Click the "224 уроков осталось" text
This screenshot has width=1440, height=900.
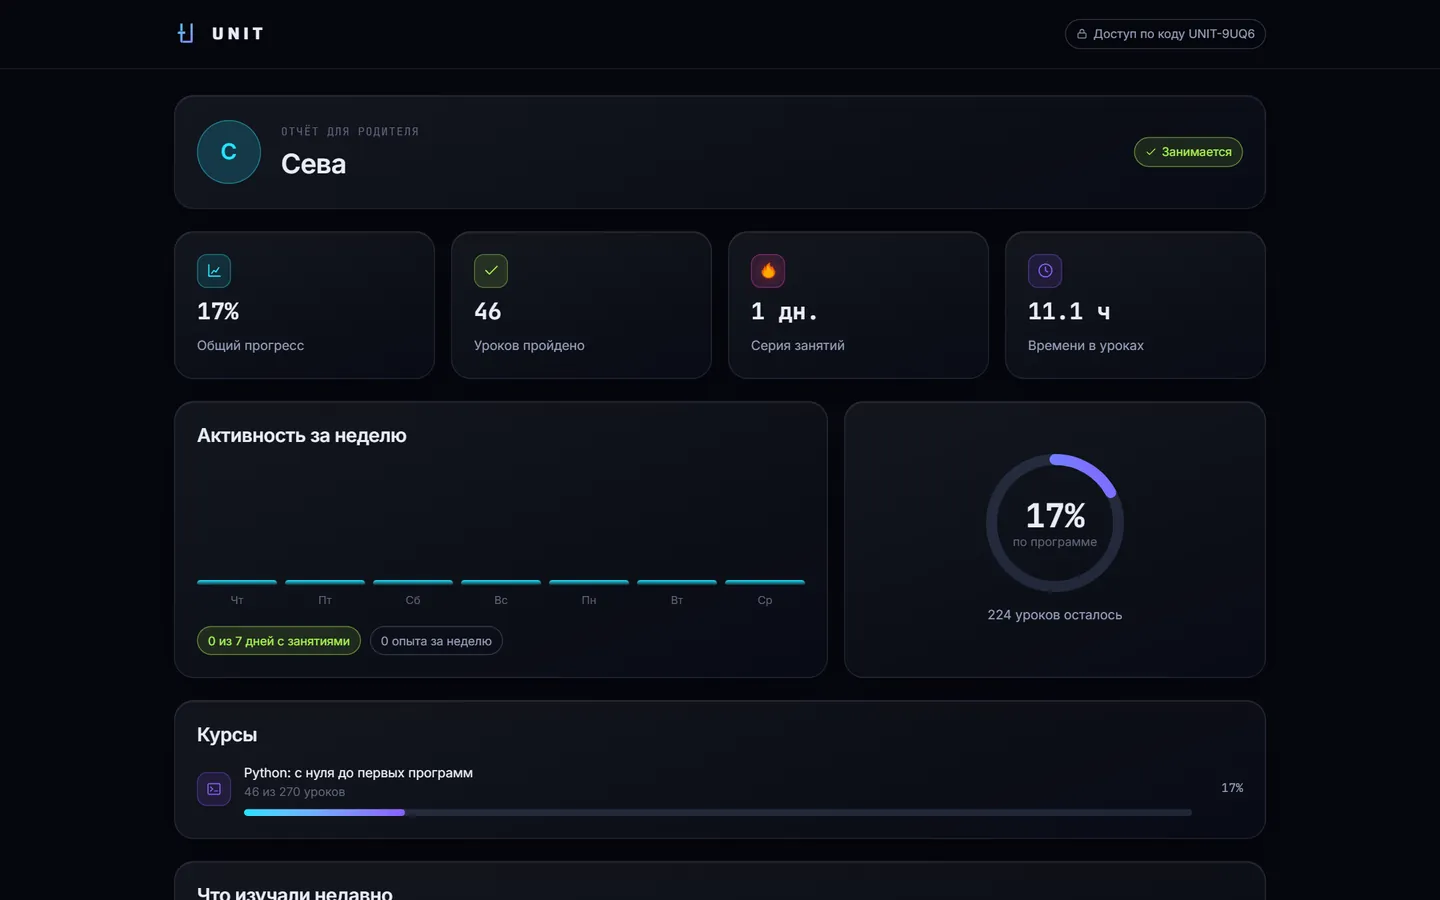(x=1055, y=615)
